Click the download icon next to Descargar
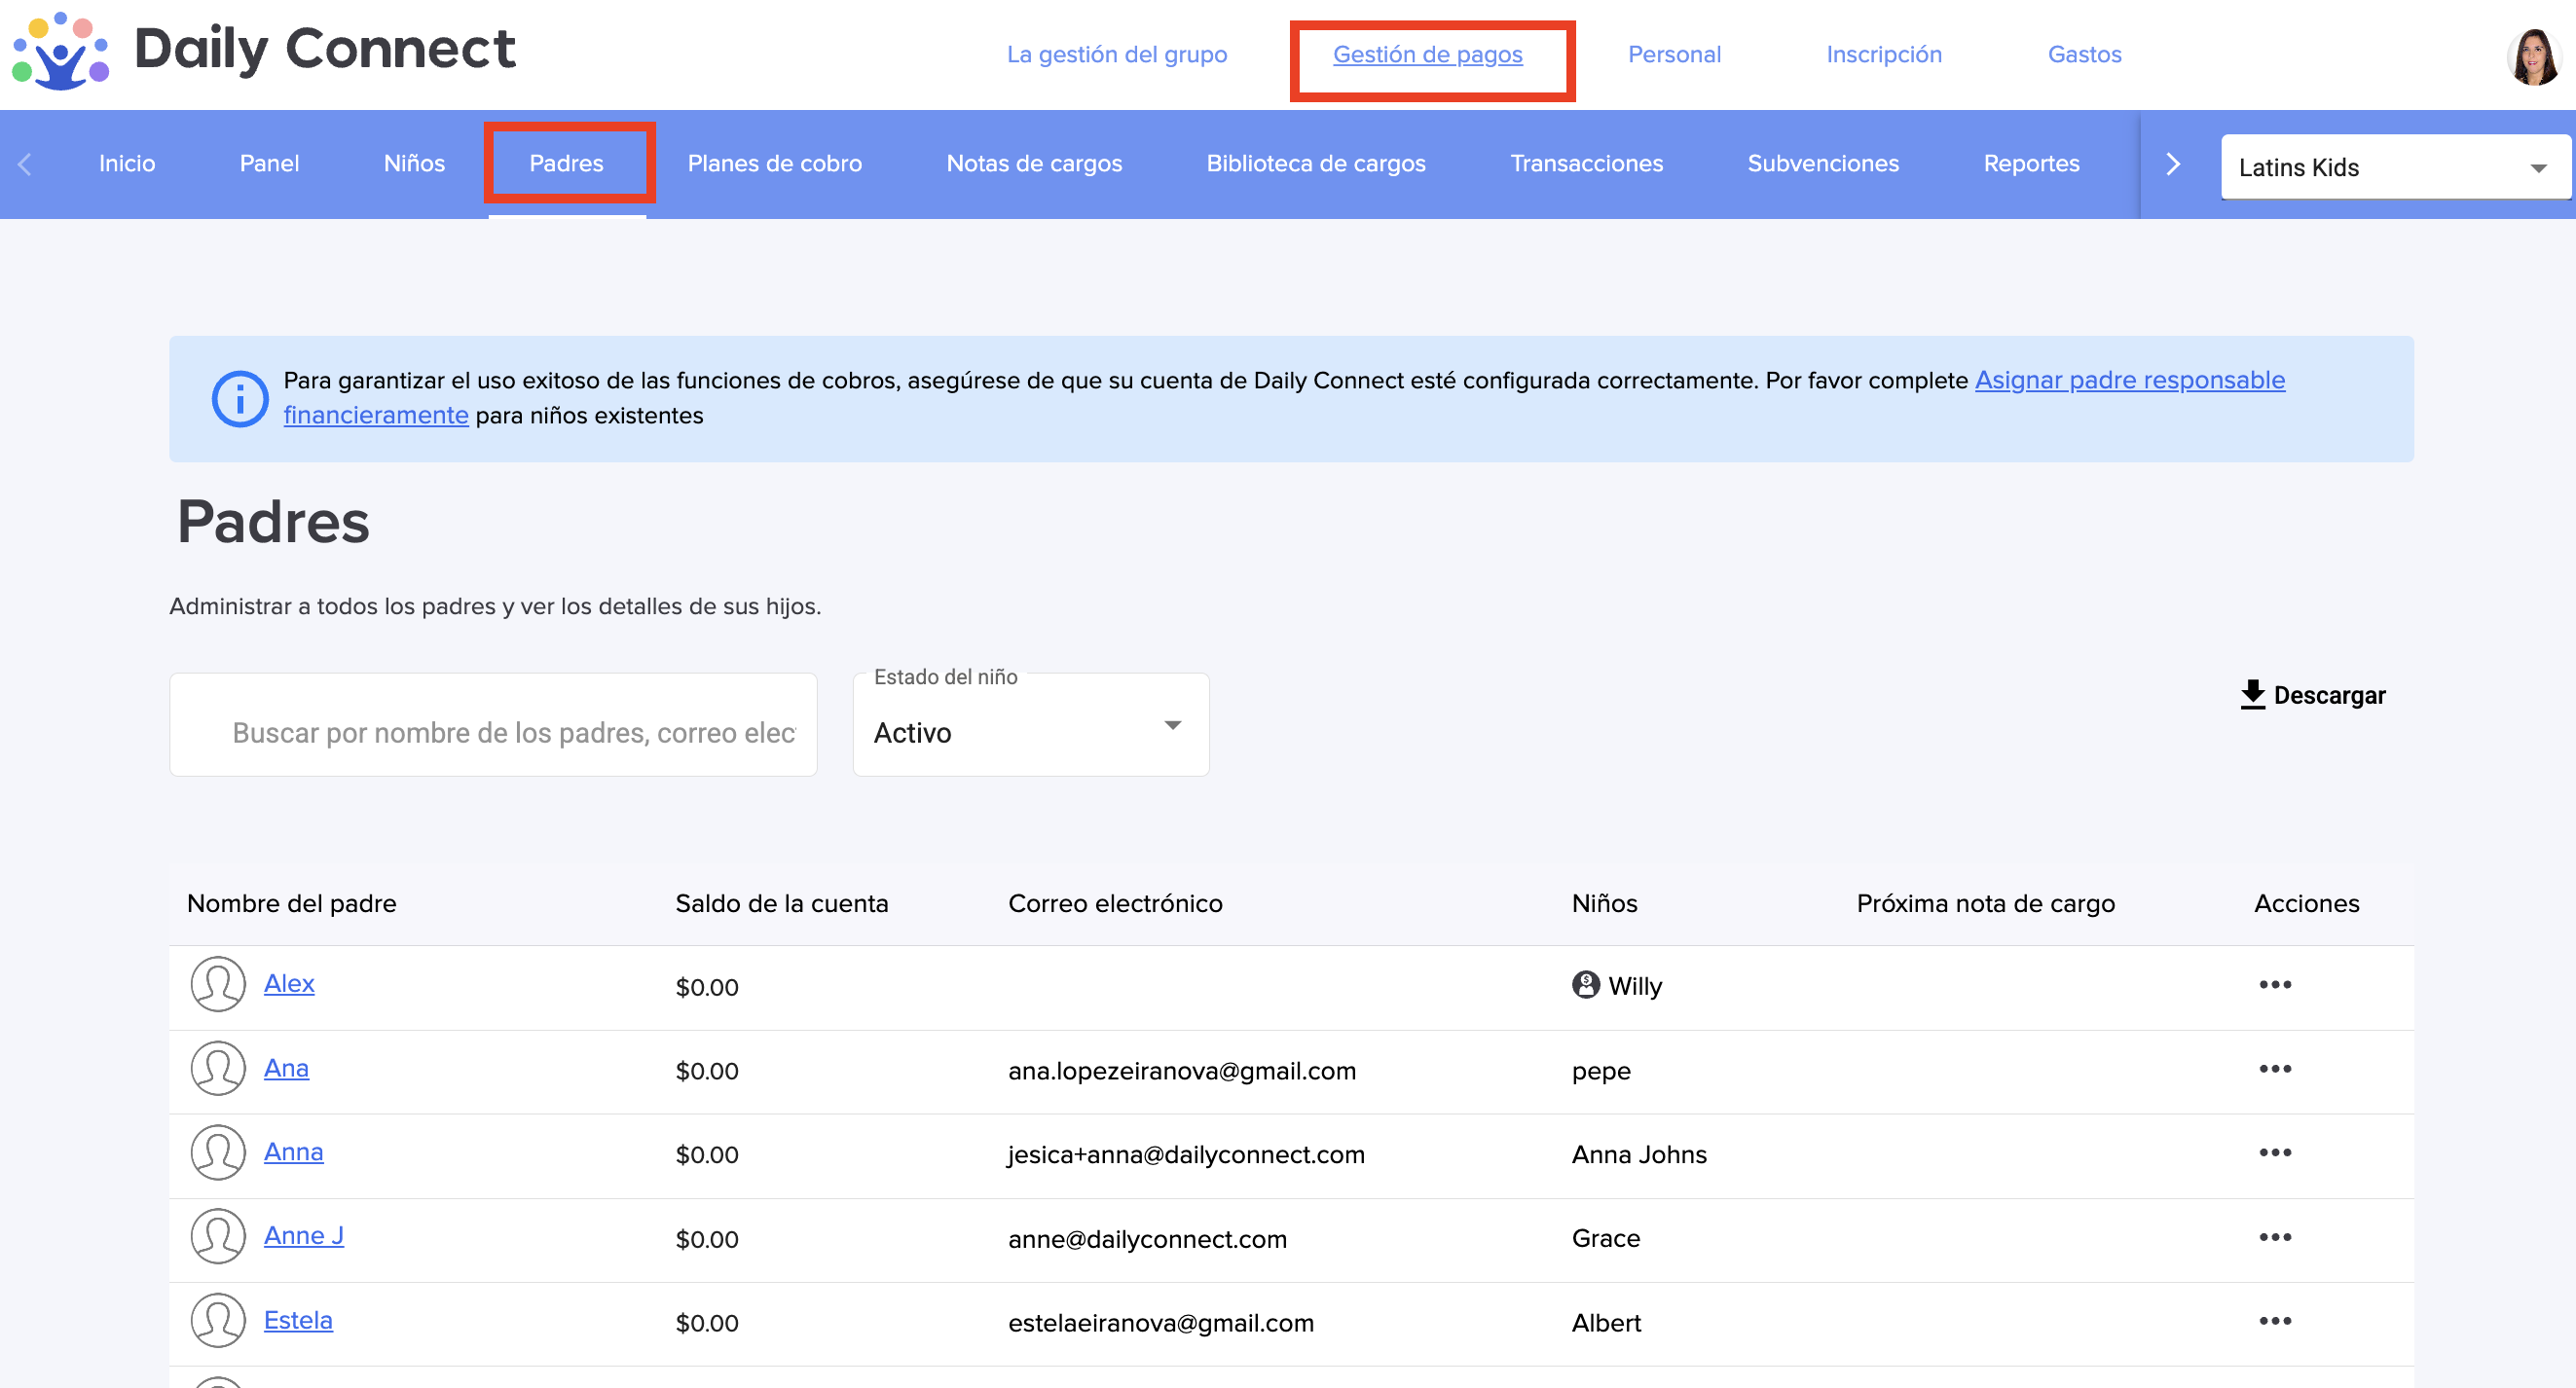Screen dimensions: 2576x1388 coord(2252,695)
